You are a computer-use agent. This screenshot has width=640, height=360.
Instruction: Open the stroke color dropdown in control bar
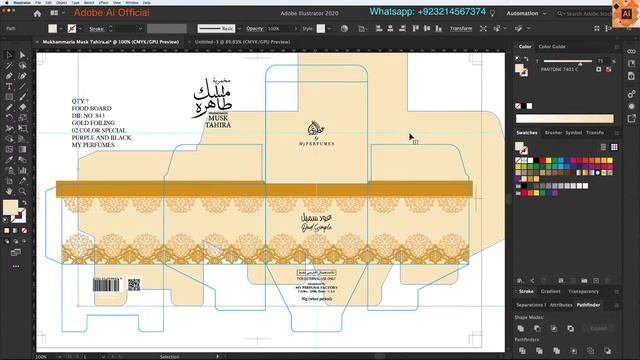(x=80, y=29)
